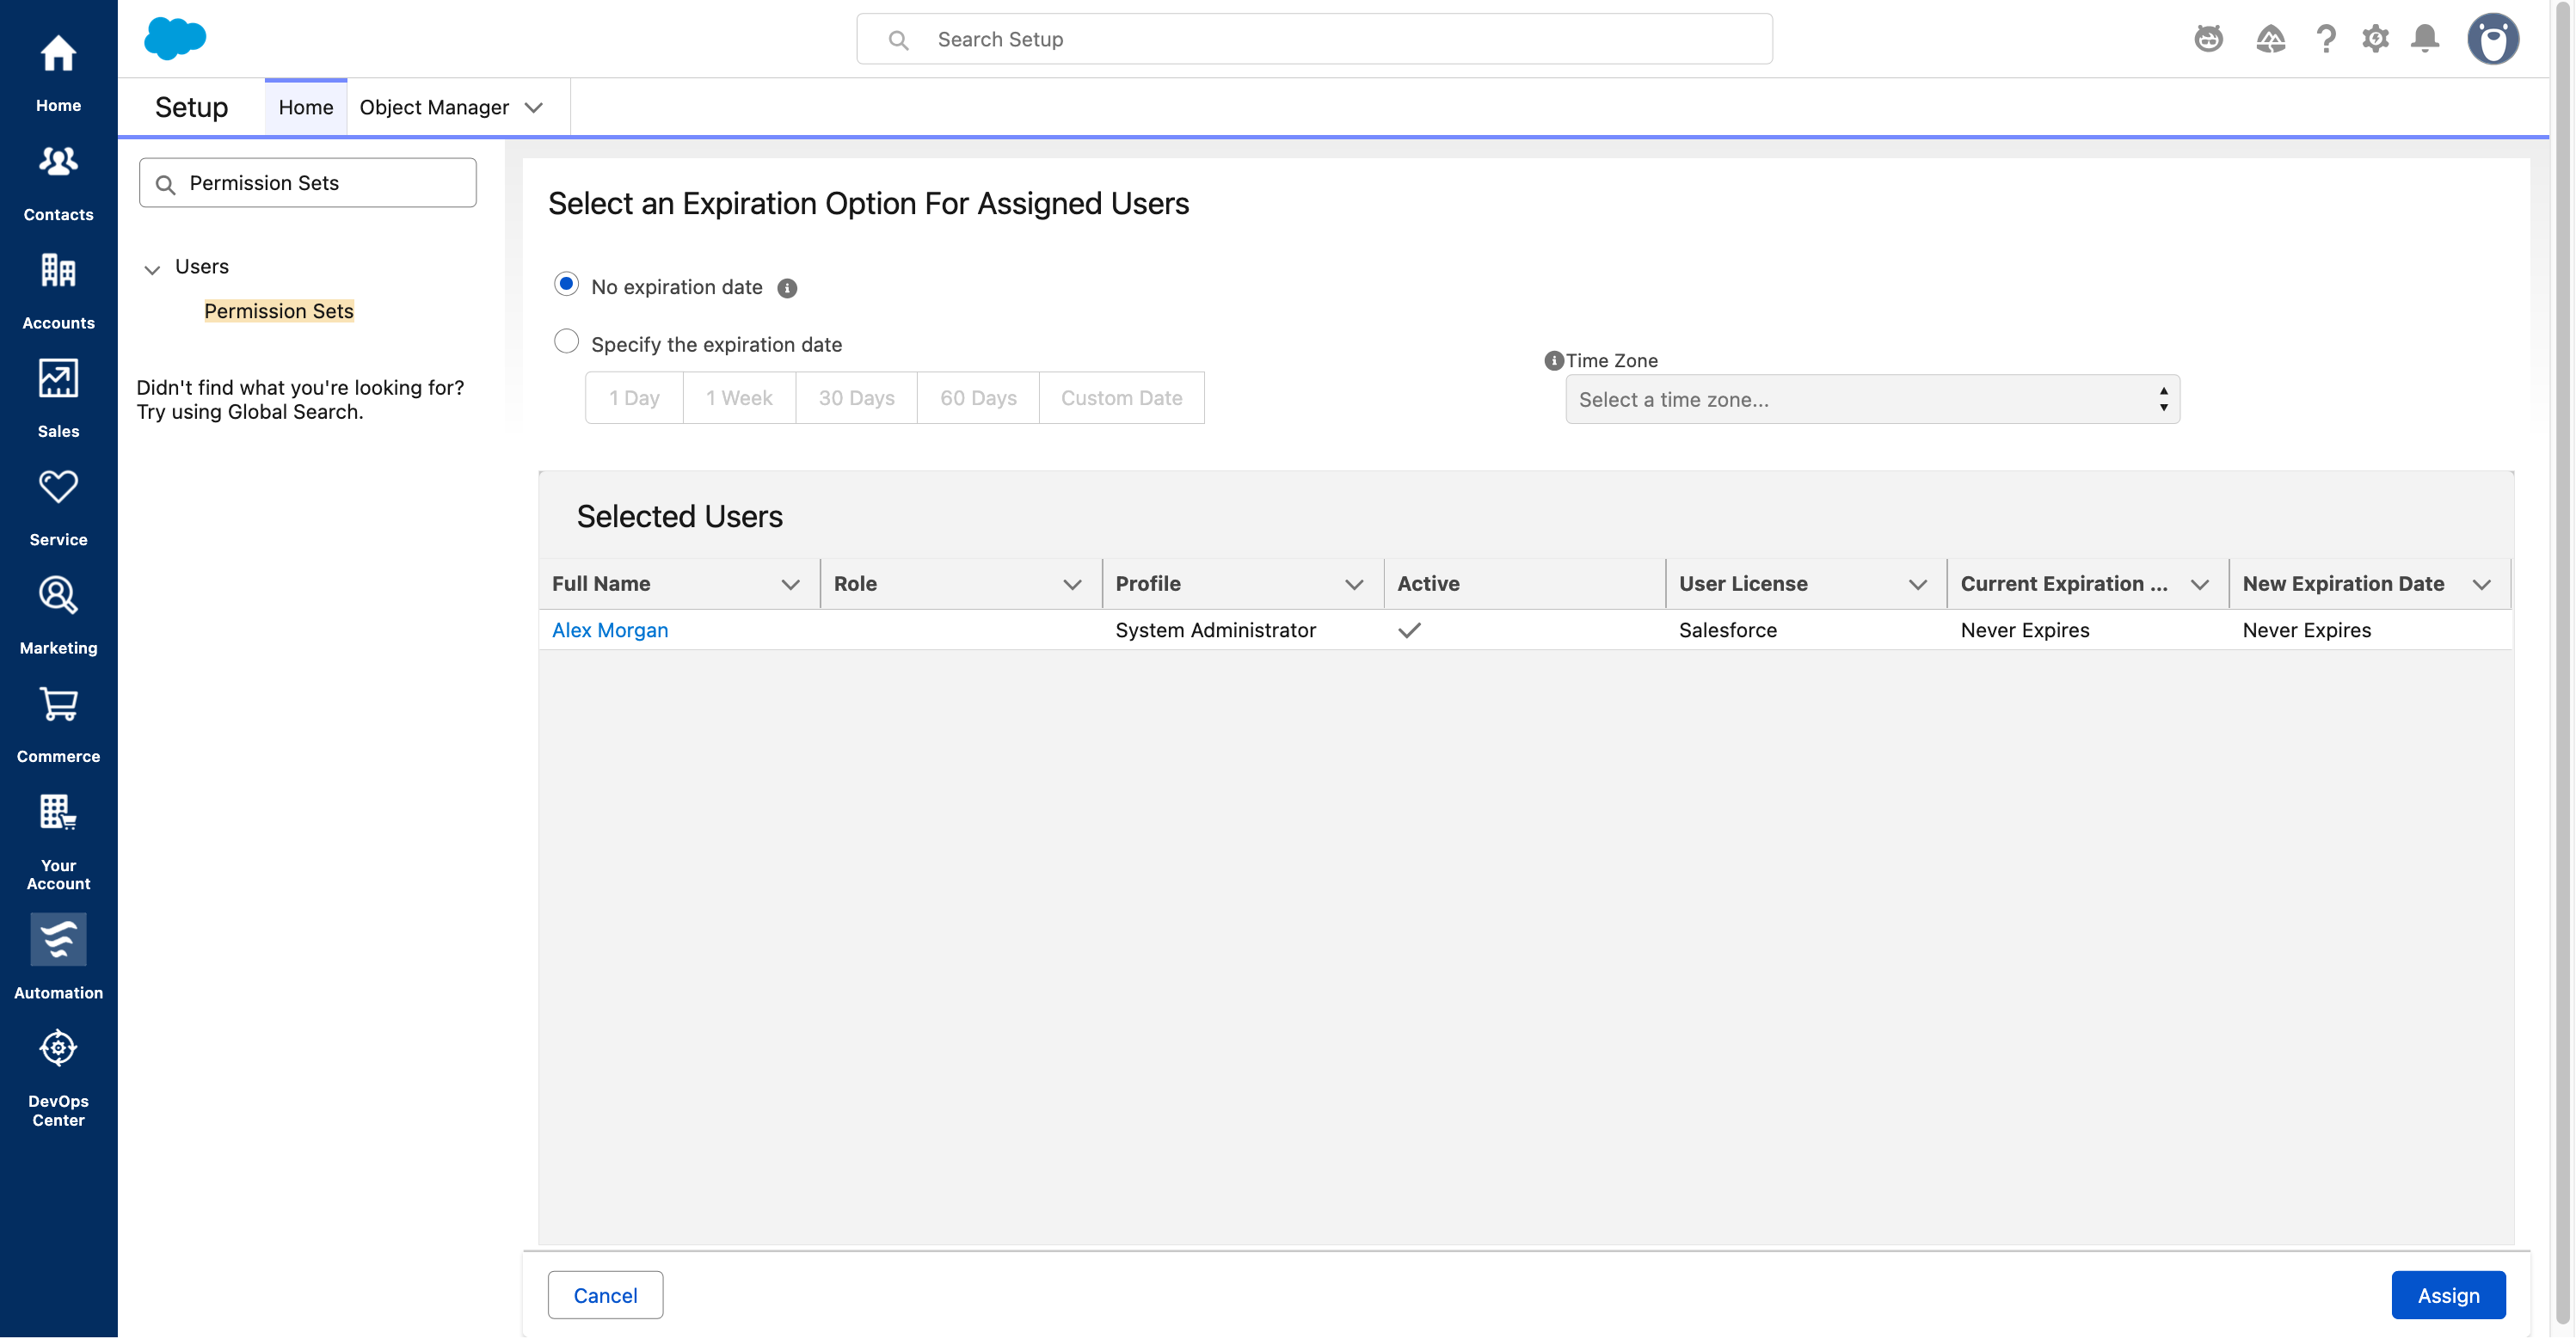Select Specify the expiration date option
Screen dimensions: 2576x1339
click(x=566, y=341)
